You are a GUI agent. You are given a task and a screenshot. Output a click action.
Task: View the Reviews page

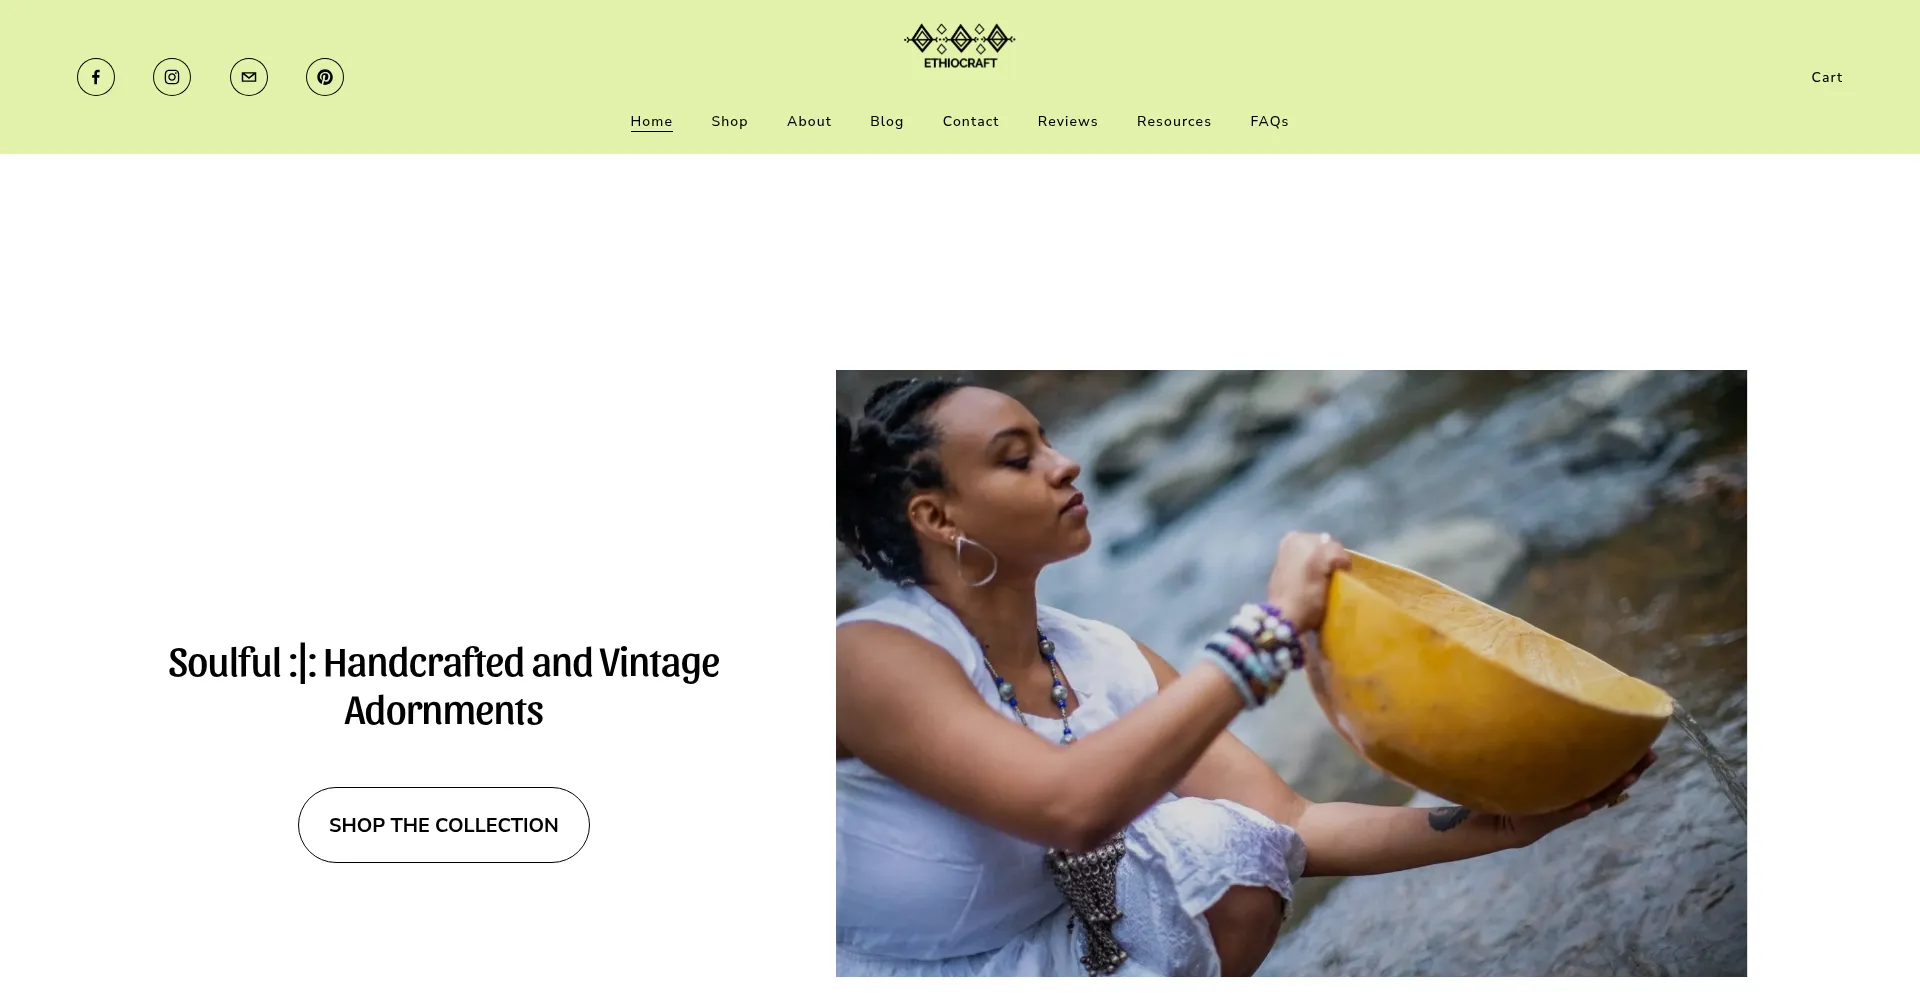click(x=1067, y=121)
